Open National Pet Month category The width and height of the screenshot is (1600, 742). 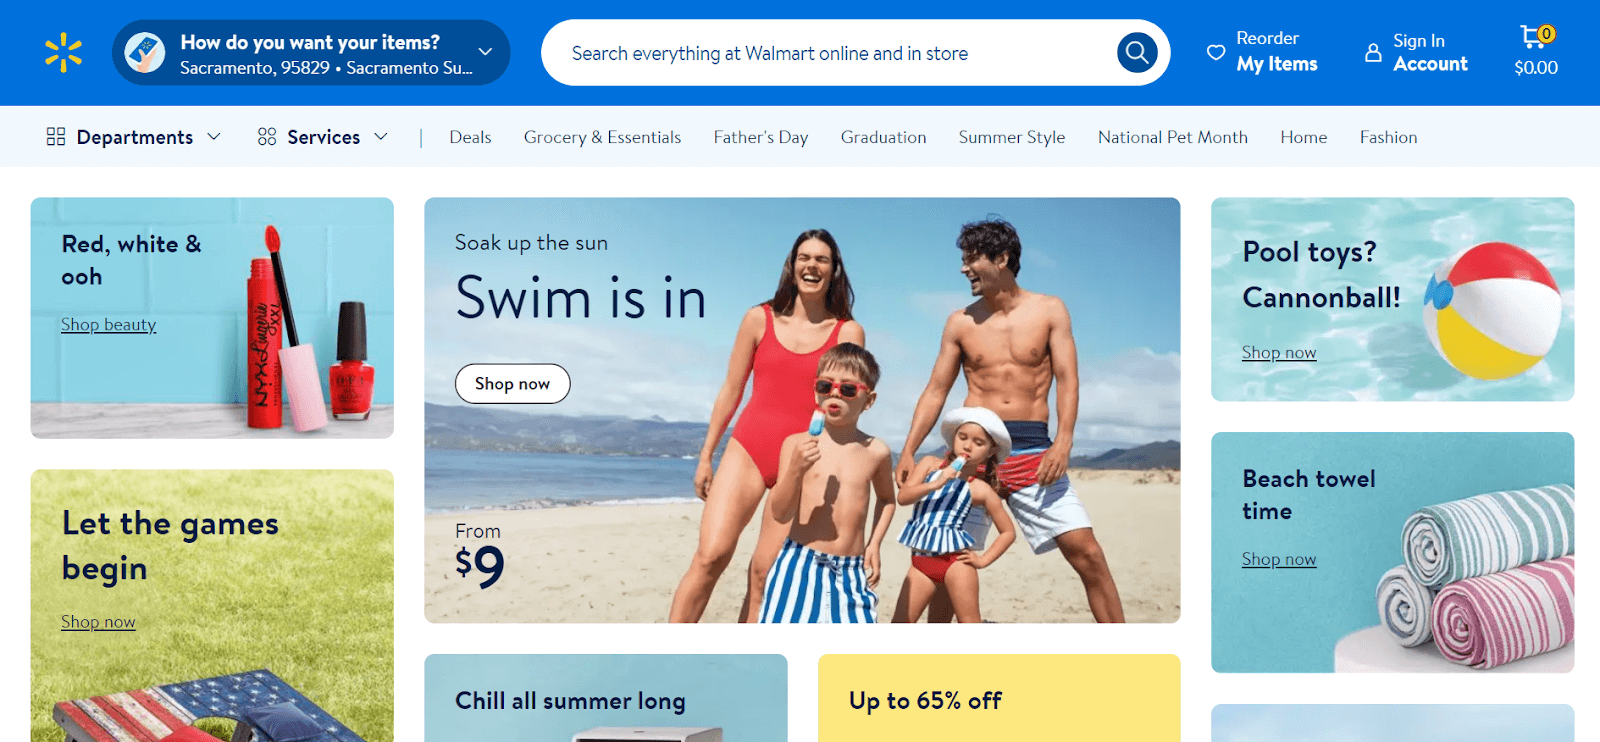1173,137
